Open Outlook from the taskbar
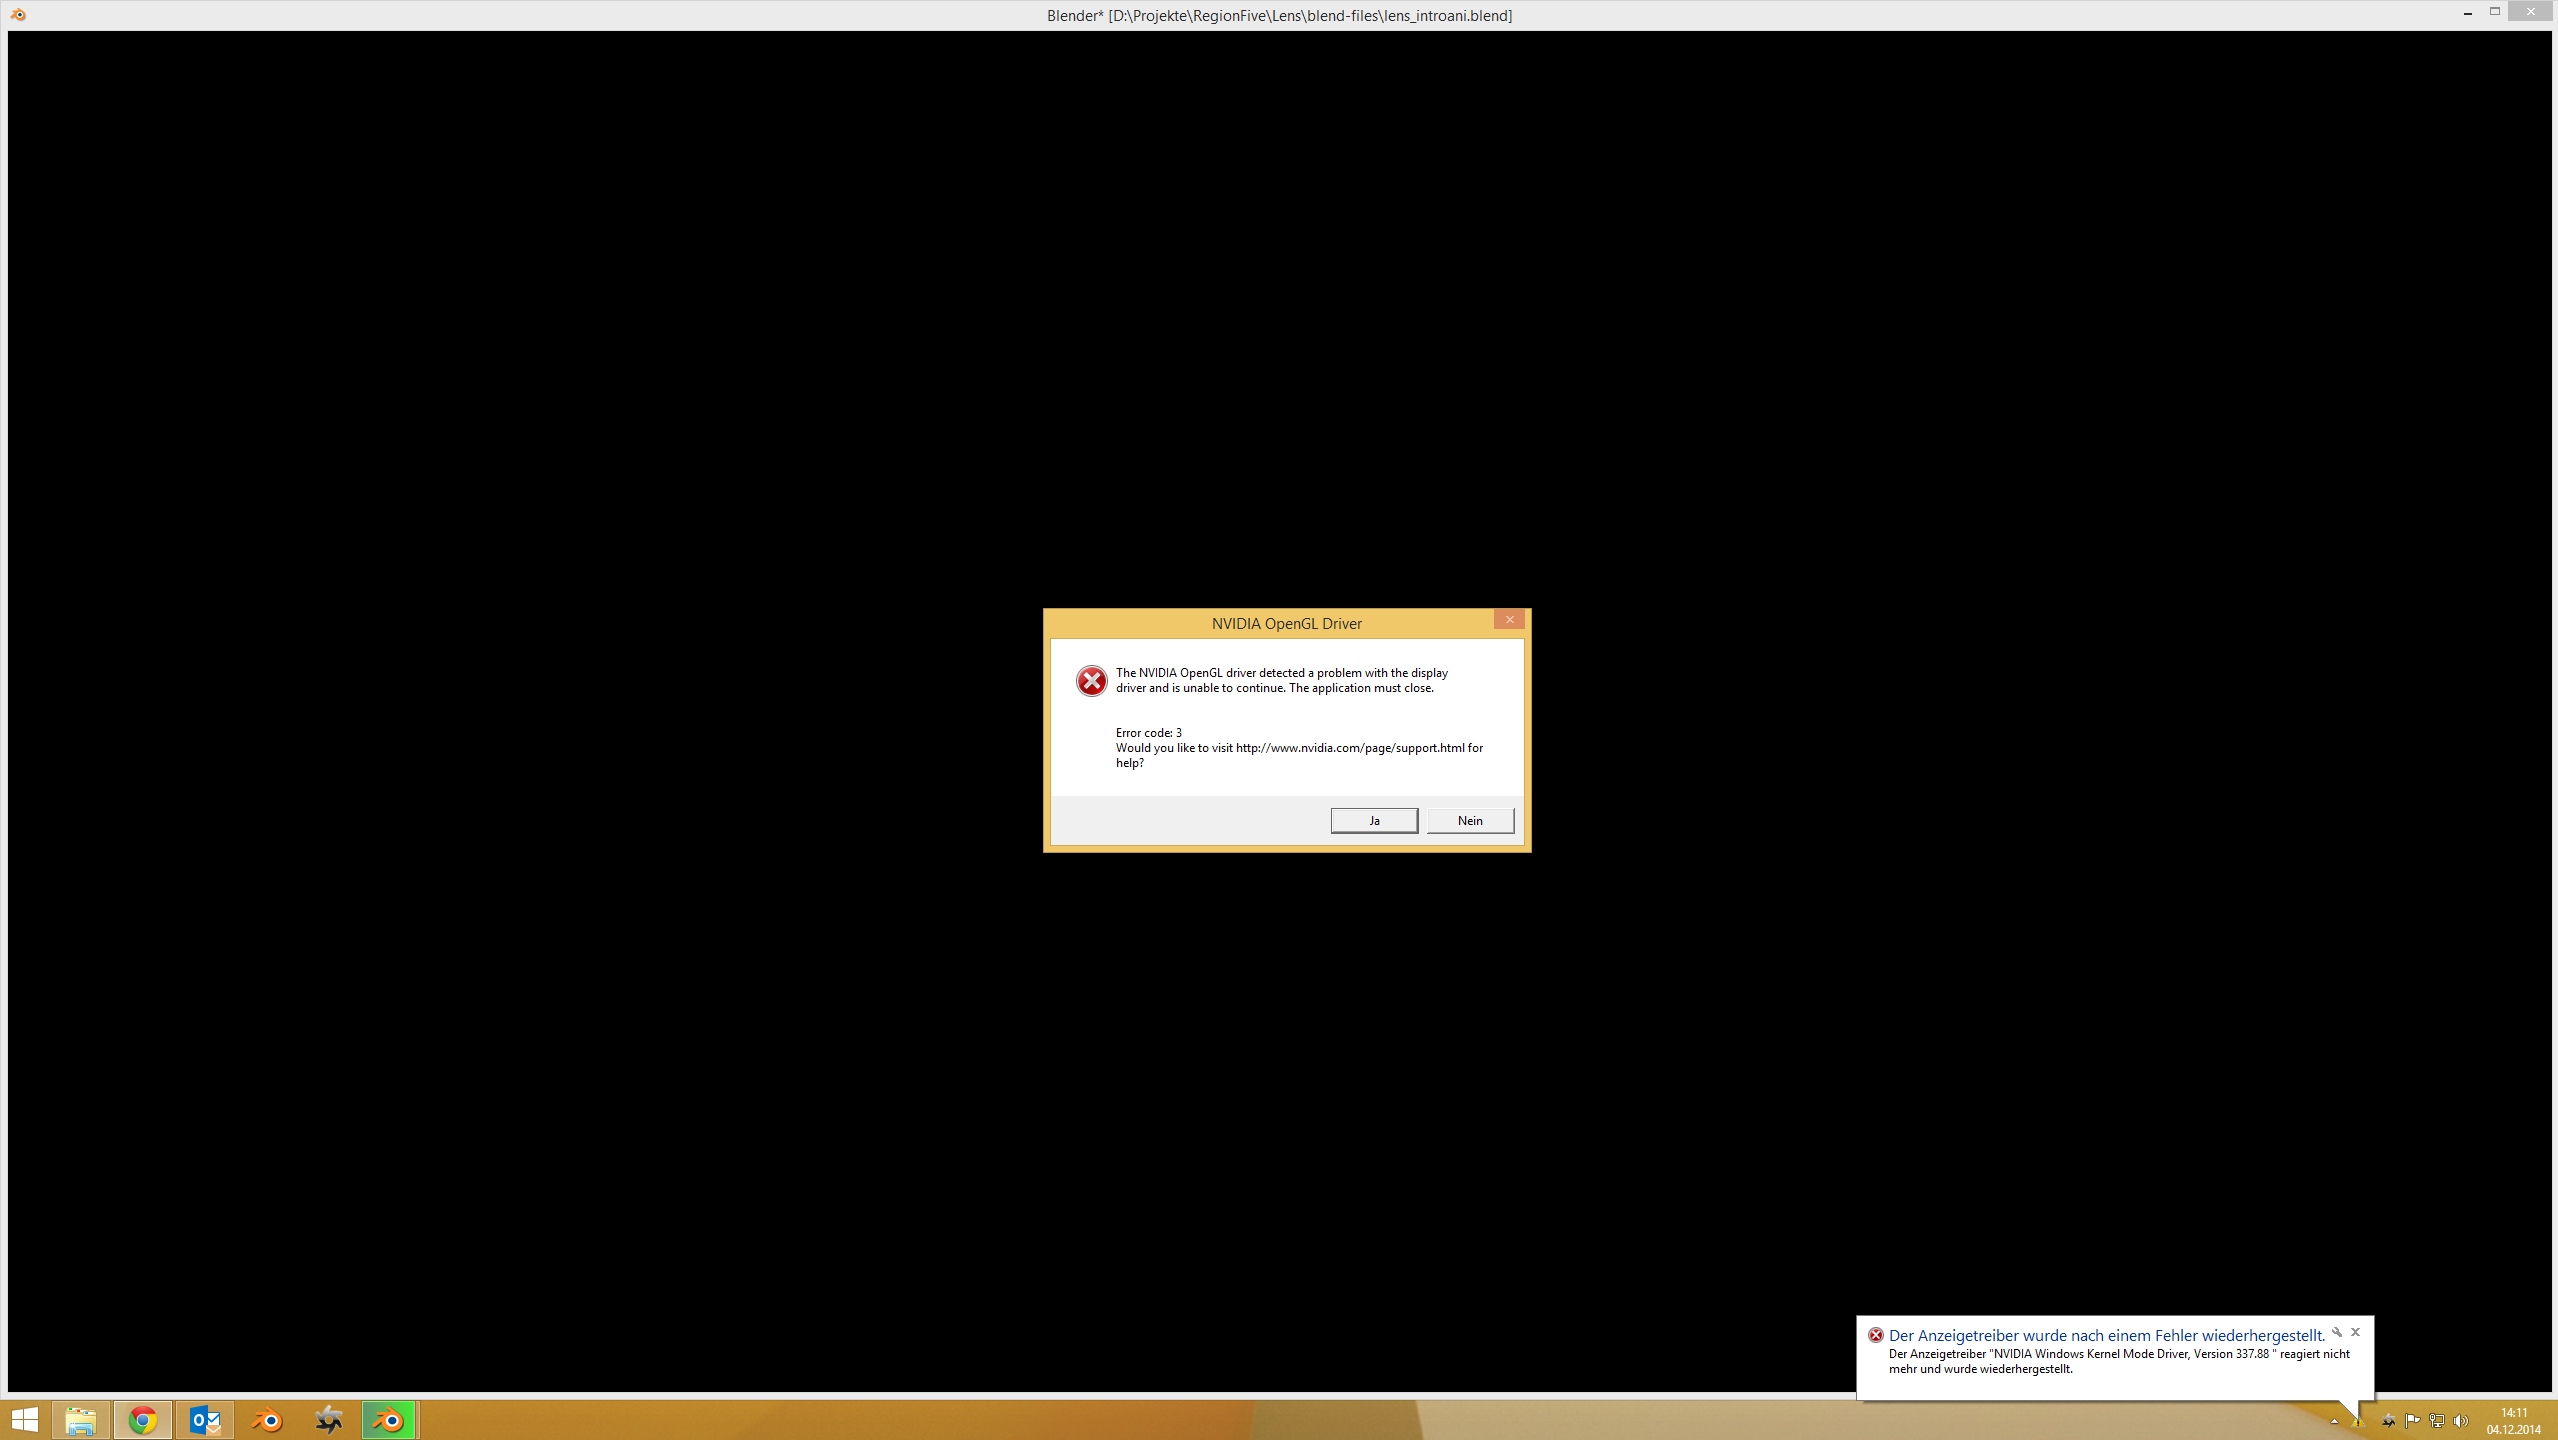The image size is (2558, 1440). [x=205, y=1419]
